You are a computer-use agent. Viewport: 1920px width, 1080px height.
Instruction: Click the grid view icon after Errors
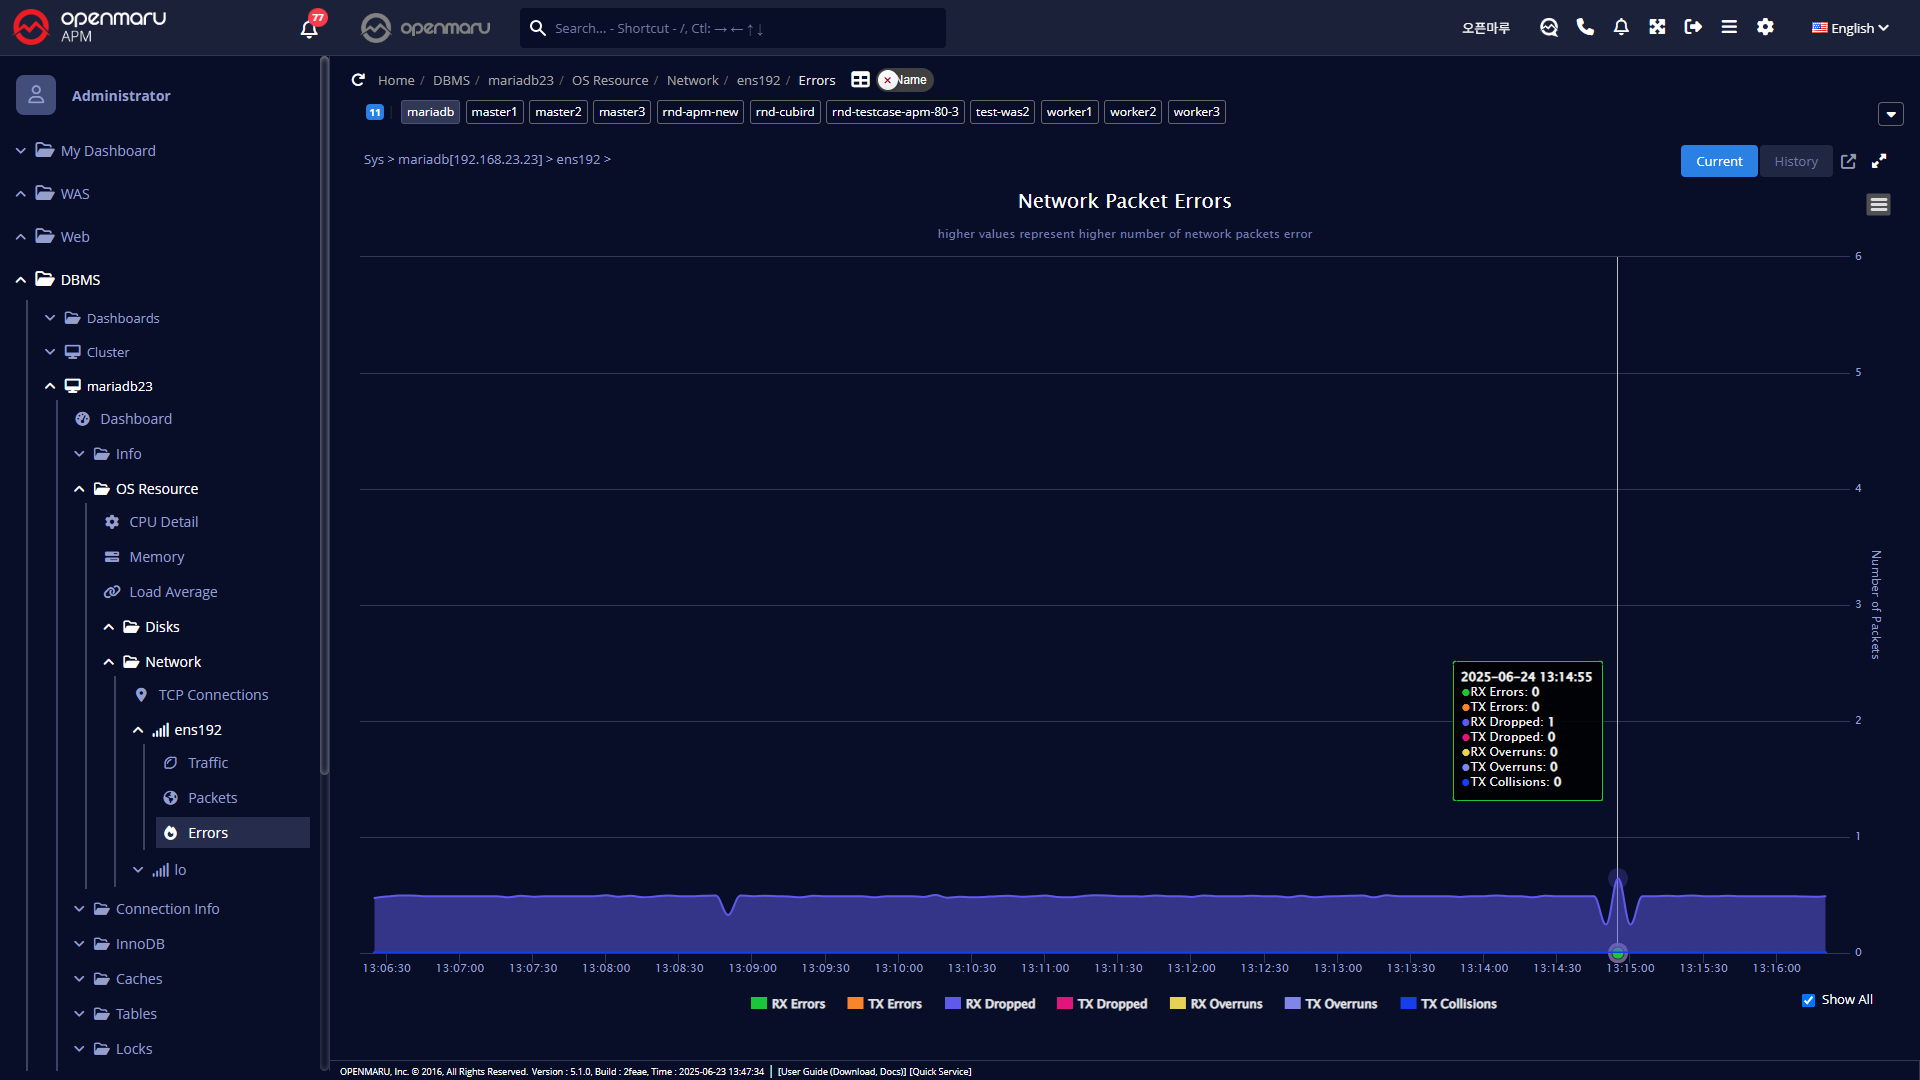pos(860,80)
